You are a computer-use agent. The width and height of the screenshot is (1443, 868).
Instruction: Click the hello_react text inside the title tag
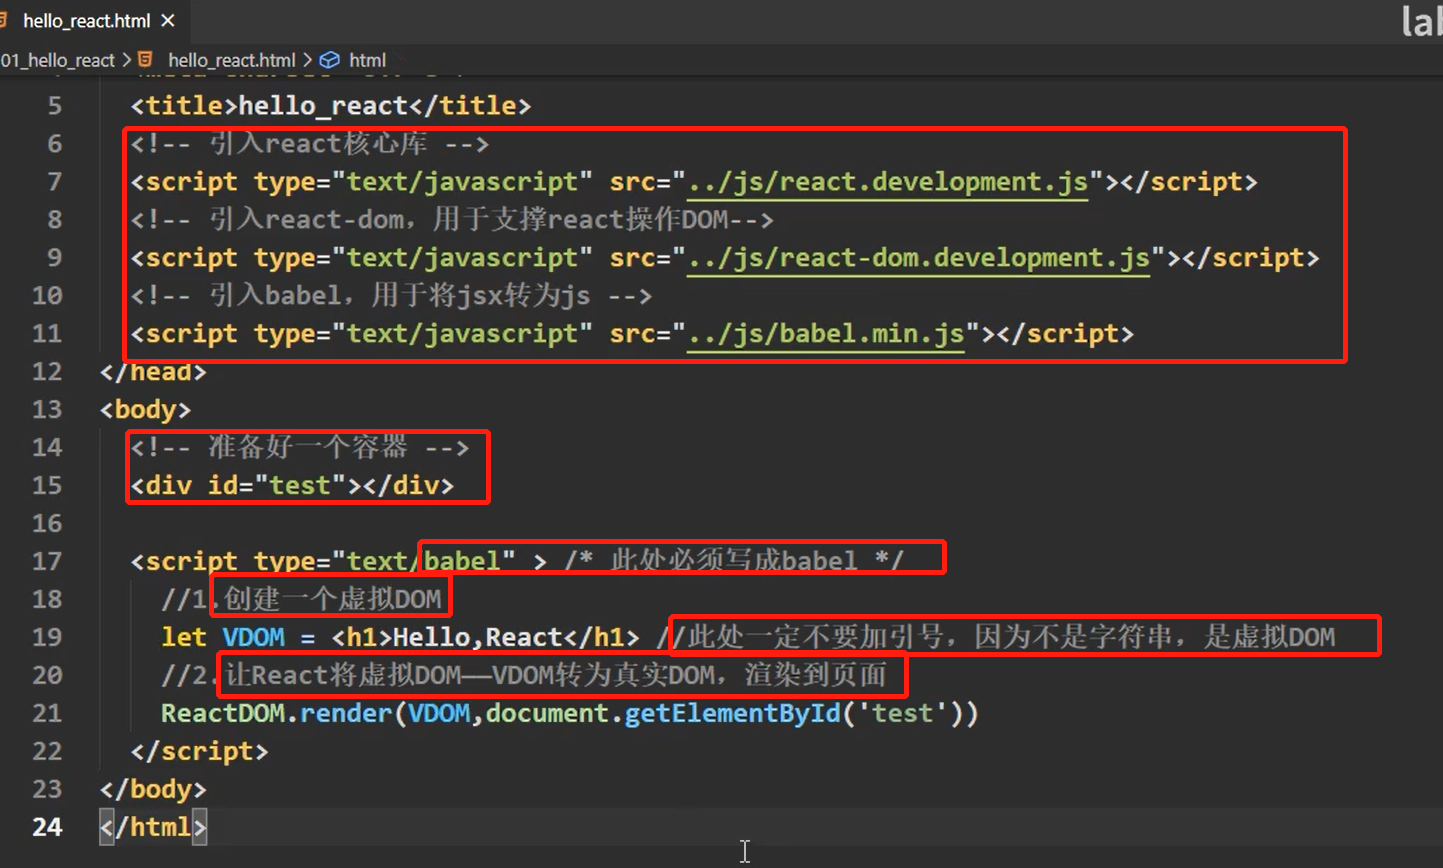click(323, 106)
